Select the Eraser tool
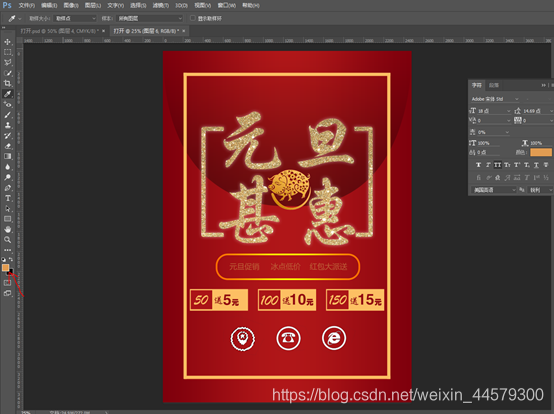 pos(7,146)
